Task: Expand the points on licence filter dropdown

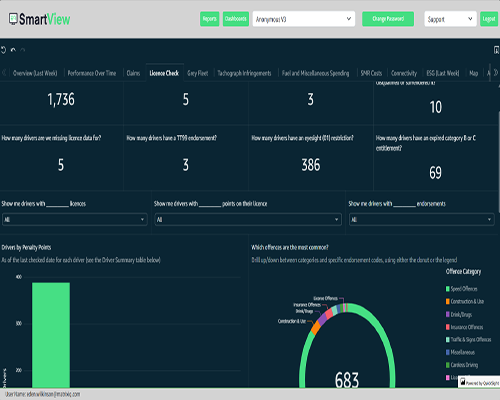Action: [248, 219]
